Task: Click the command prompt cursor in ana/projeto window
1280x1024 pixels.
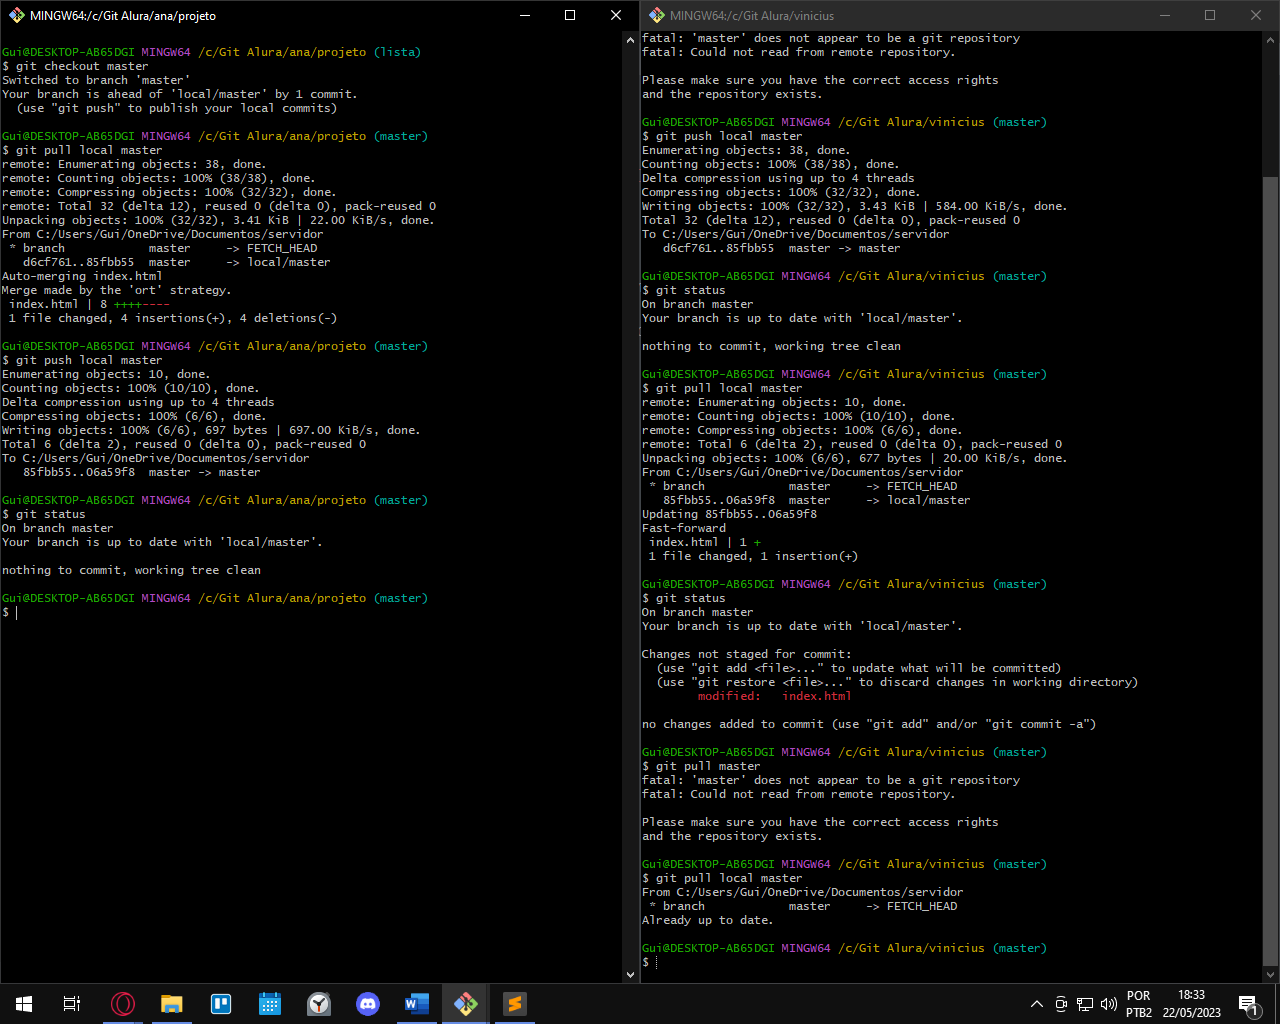Action: pyautogui.click(x=16, y=612)
